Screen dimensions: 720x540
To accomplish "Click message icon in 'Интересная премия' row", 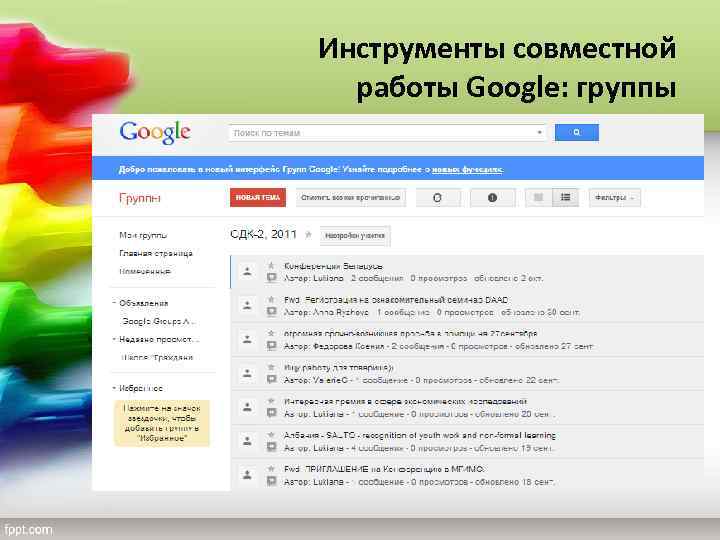I will point(271,414).
